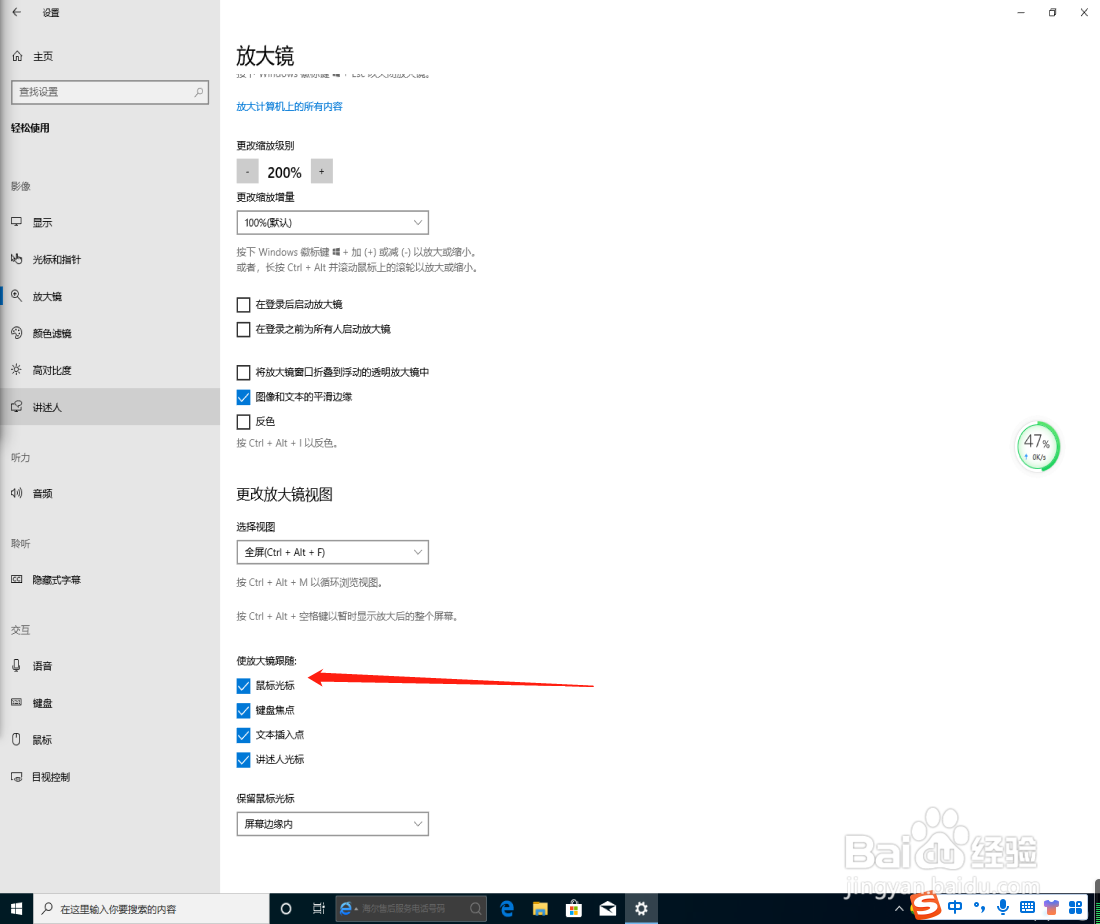
Task: Click the 放大计算机上的所有内容 link
Action: pos(289,107)
